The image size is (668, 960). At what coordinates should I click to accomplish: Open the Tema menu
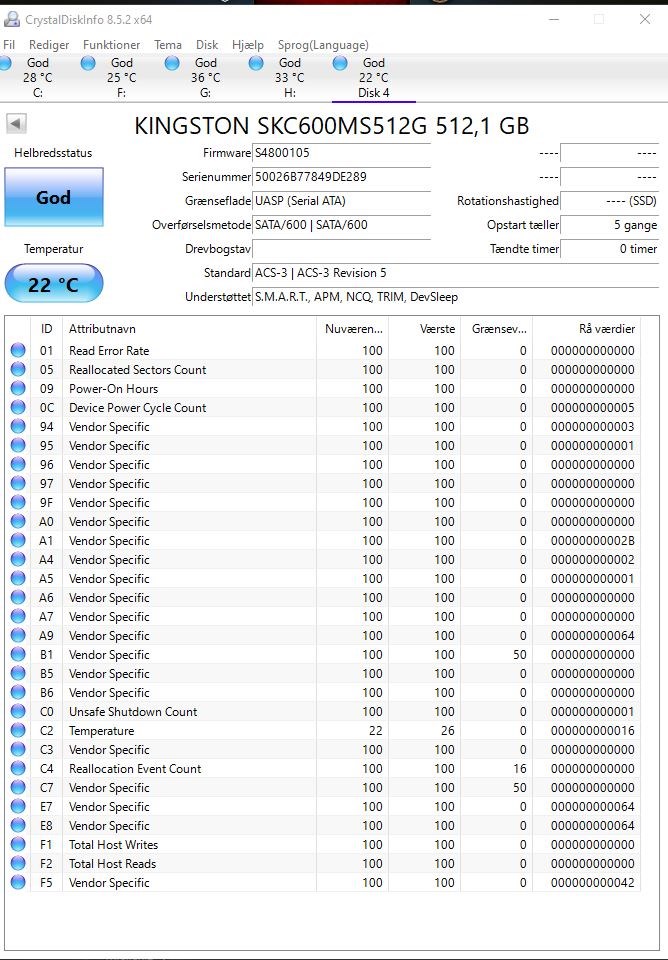tap(168, 45)
